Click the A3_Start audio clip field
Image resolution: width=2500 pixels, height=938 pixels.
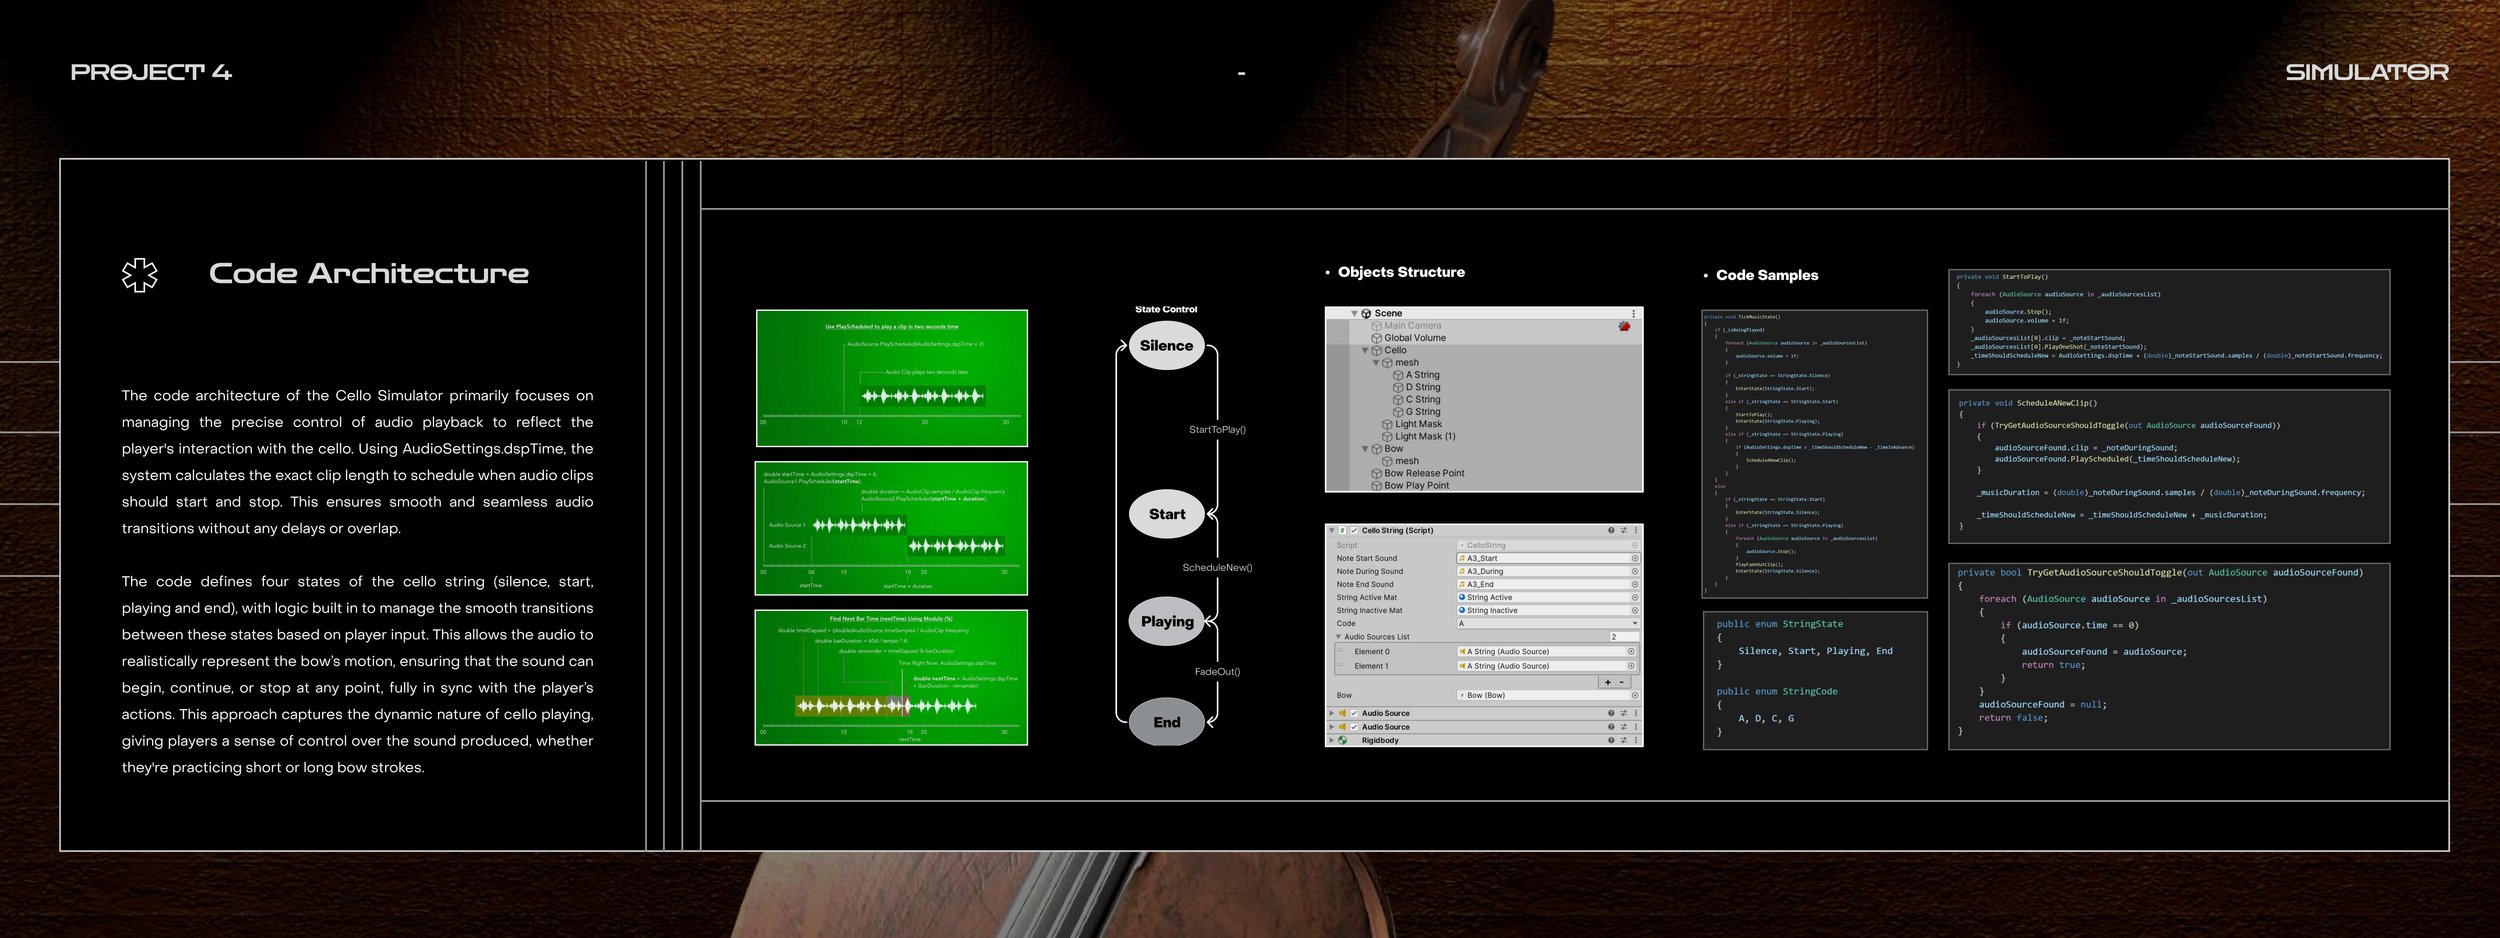point(1548,558)
